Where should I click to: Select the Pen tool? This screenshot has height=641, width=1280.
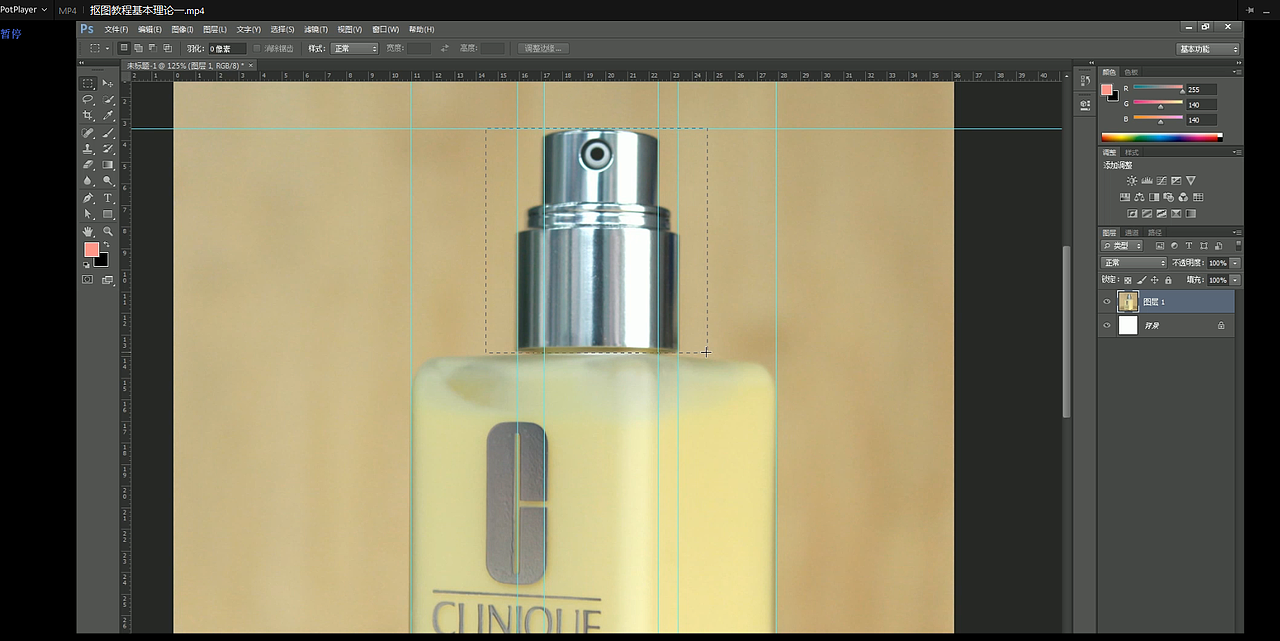pyautogui.click(x=88, y=198)
